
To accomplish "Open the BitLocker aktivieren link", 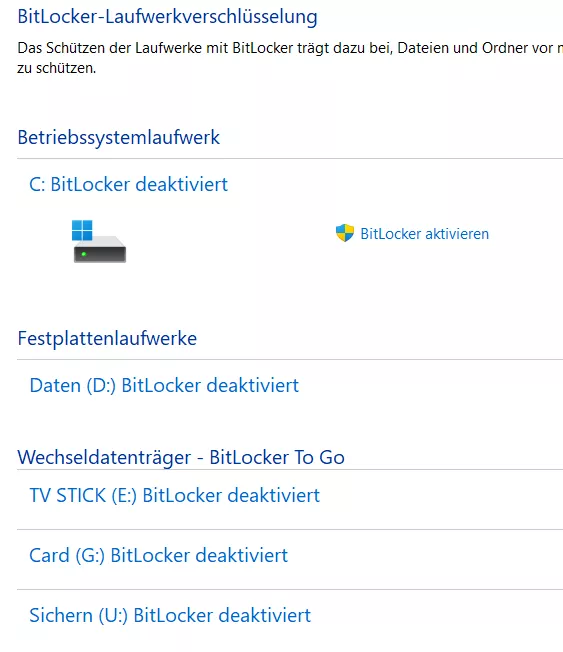I will (425, 234).
